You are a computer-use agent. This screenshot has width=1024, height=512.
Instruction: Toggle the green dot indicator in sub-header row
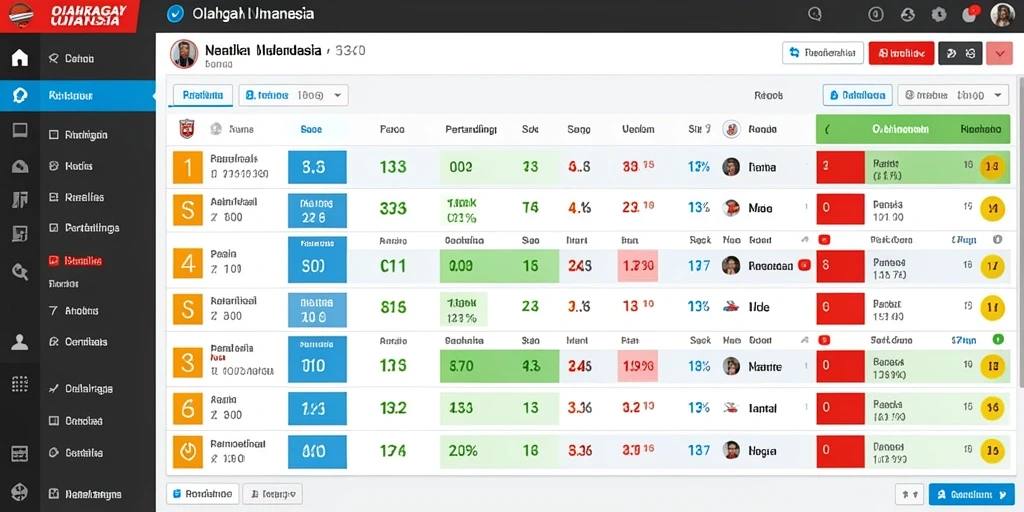tap(997, 339)
